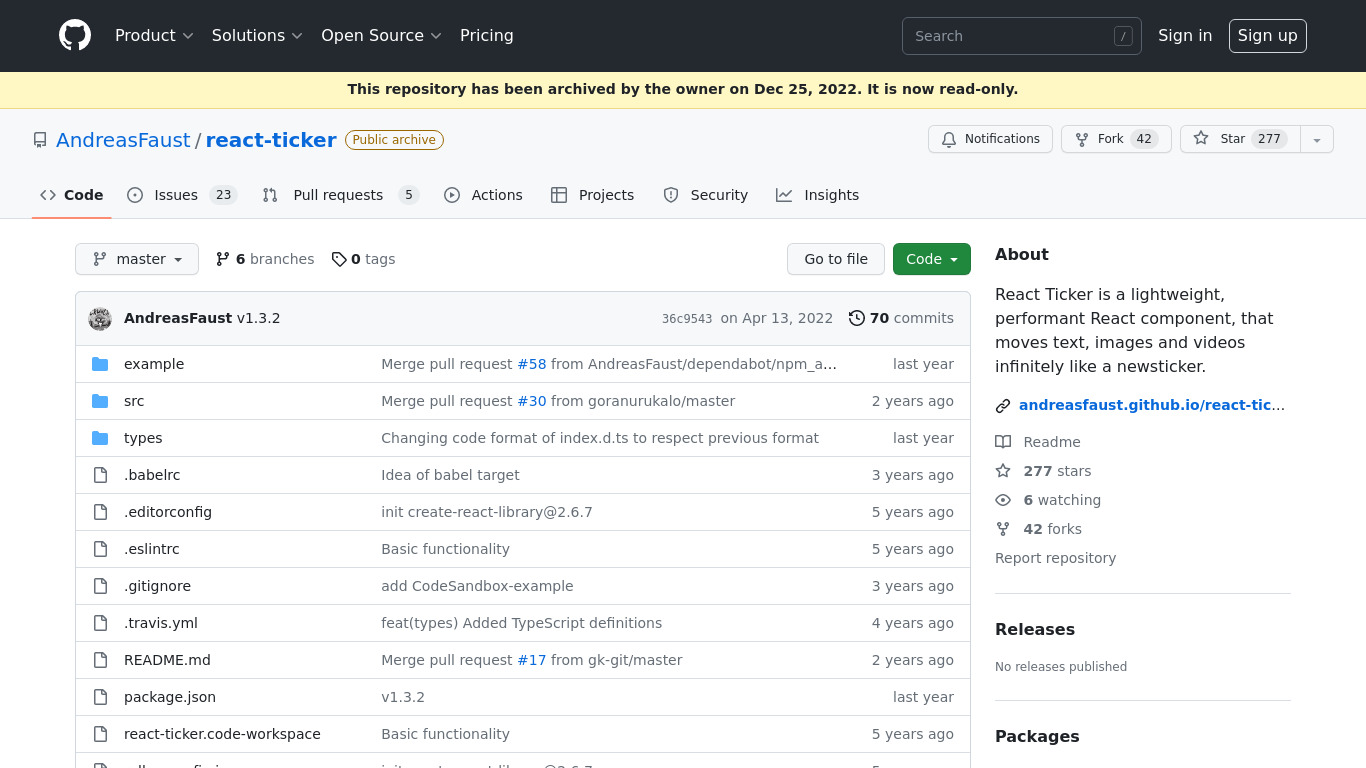Viewport: 1366px width, 768px height.
Task: Switch to the Issues tab
Action: click(x=182, y=195)
